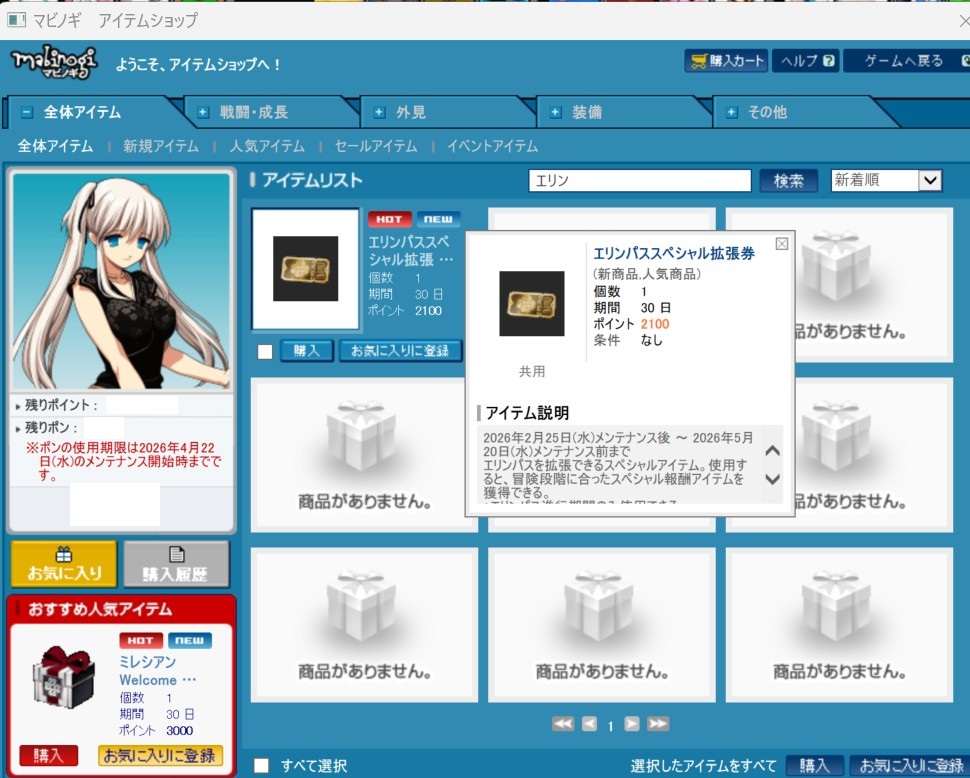Click the エリンパス ticket item thumbnail
The width and height of the screenshot is (970, 778).
305,269
